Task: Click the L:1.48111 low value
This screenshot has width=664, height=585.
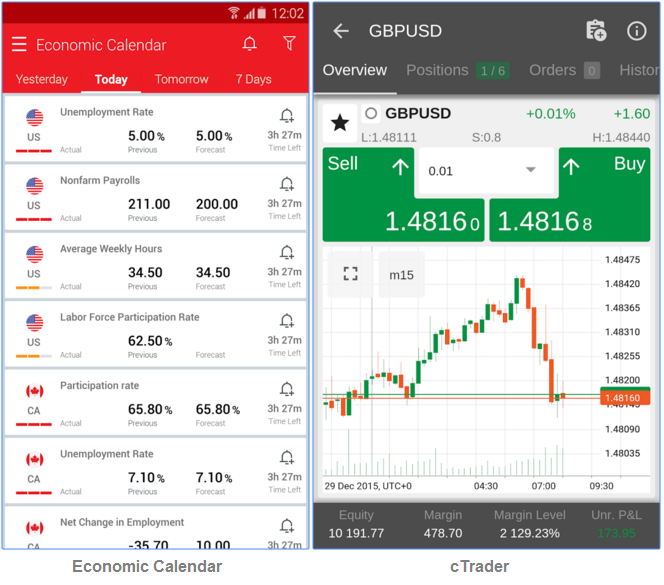Action: tap(389, 137)
